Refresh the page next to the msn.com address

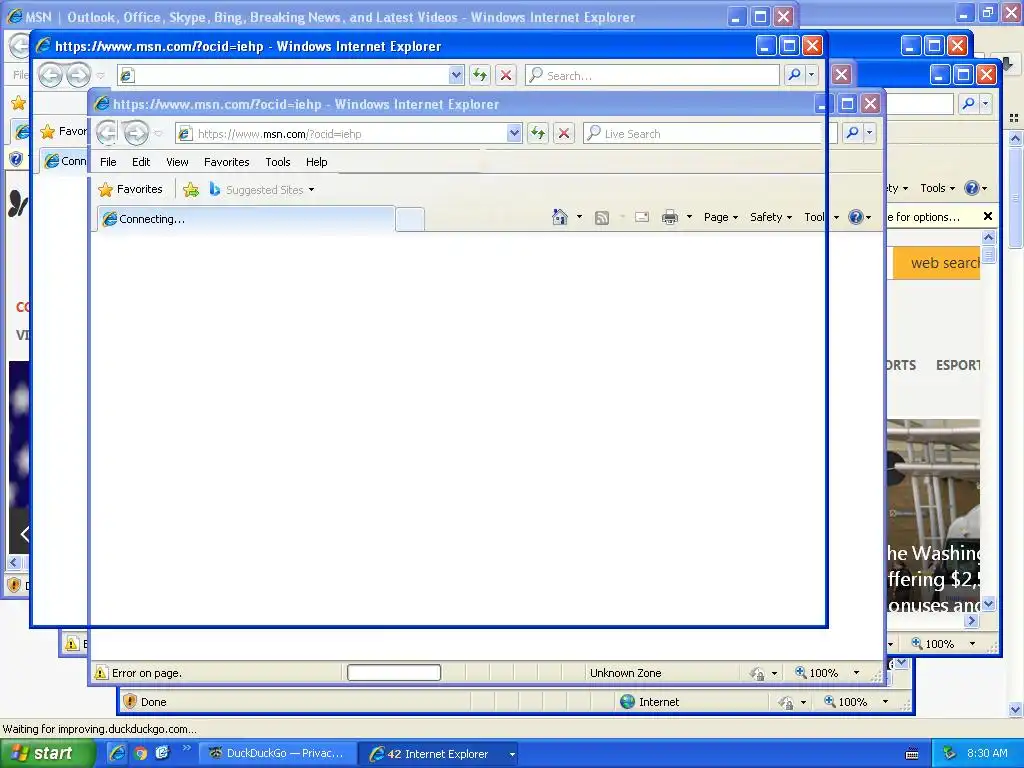pos(537,133)
